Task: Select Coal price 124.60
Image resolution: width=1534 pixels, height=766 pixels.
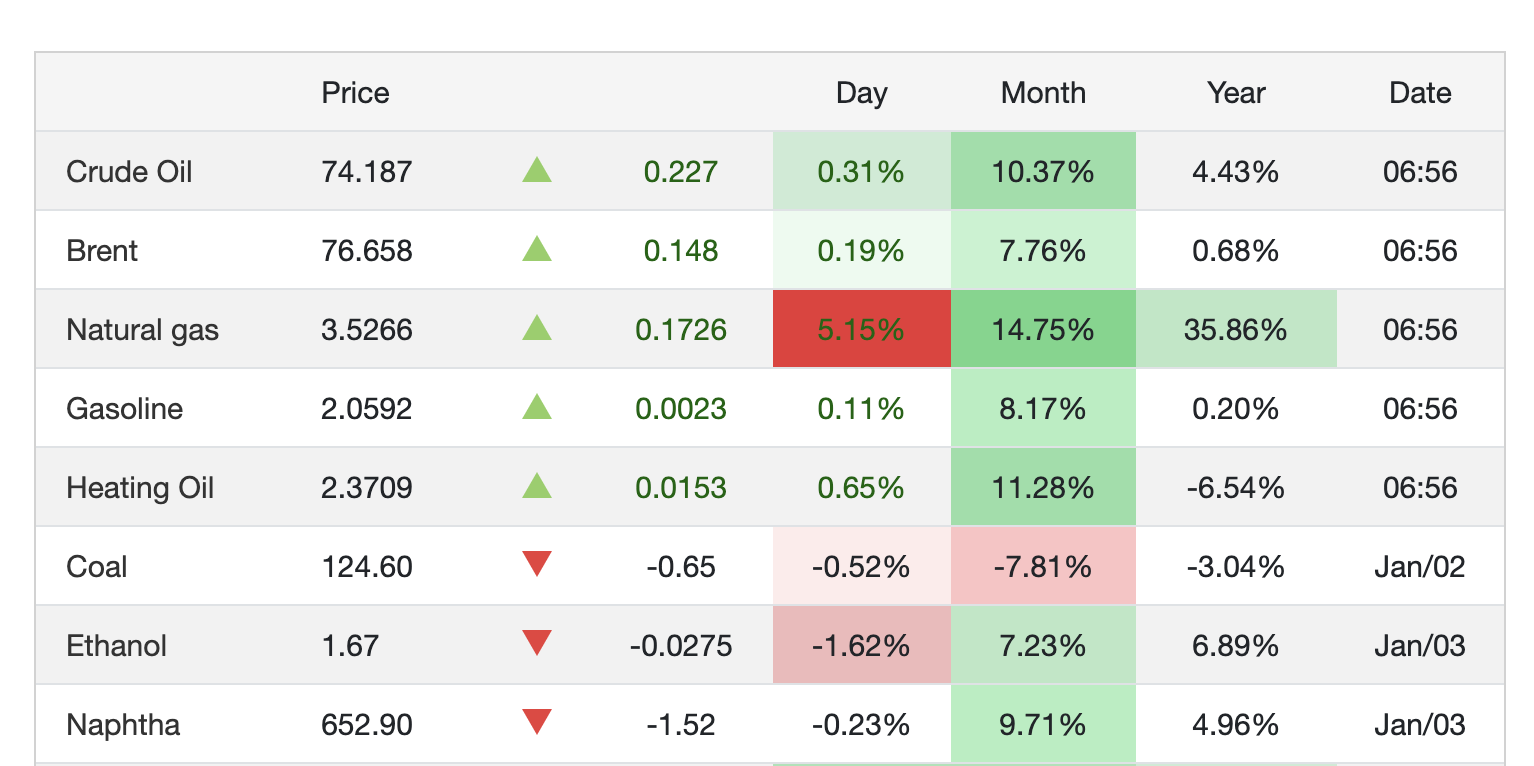Action: click(366, 567)
